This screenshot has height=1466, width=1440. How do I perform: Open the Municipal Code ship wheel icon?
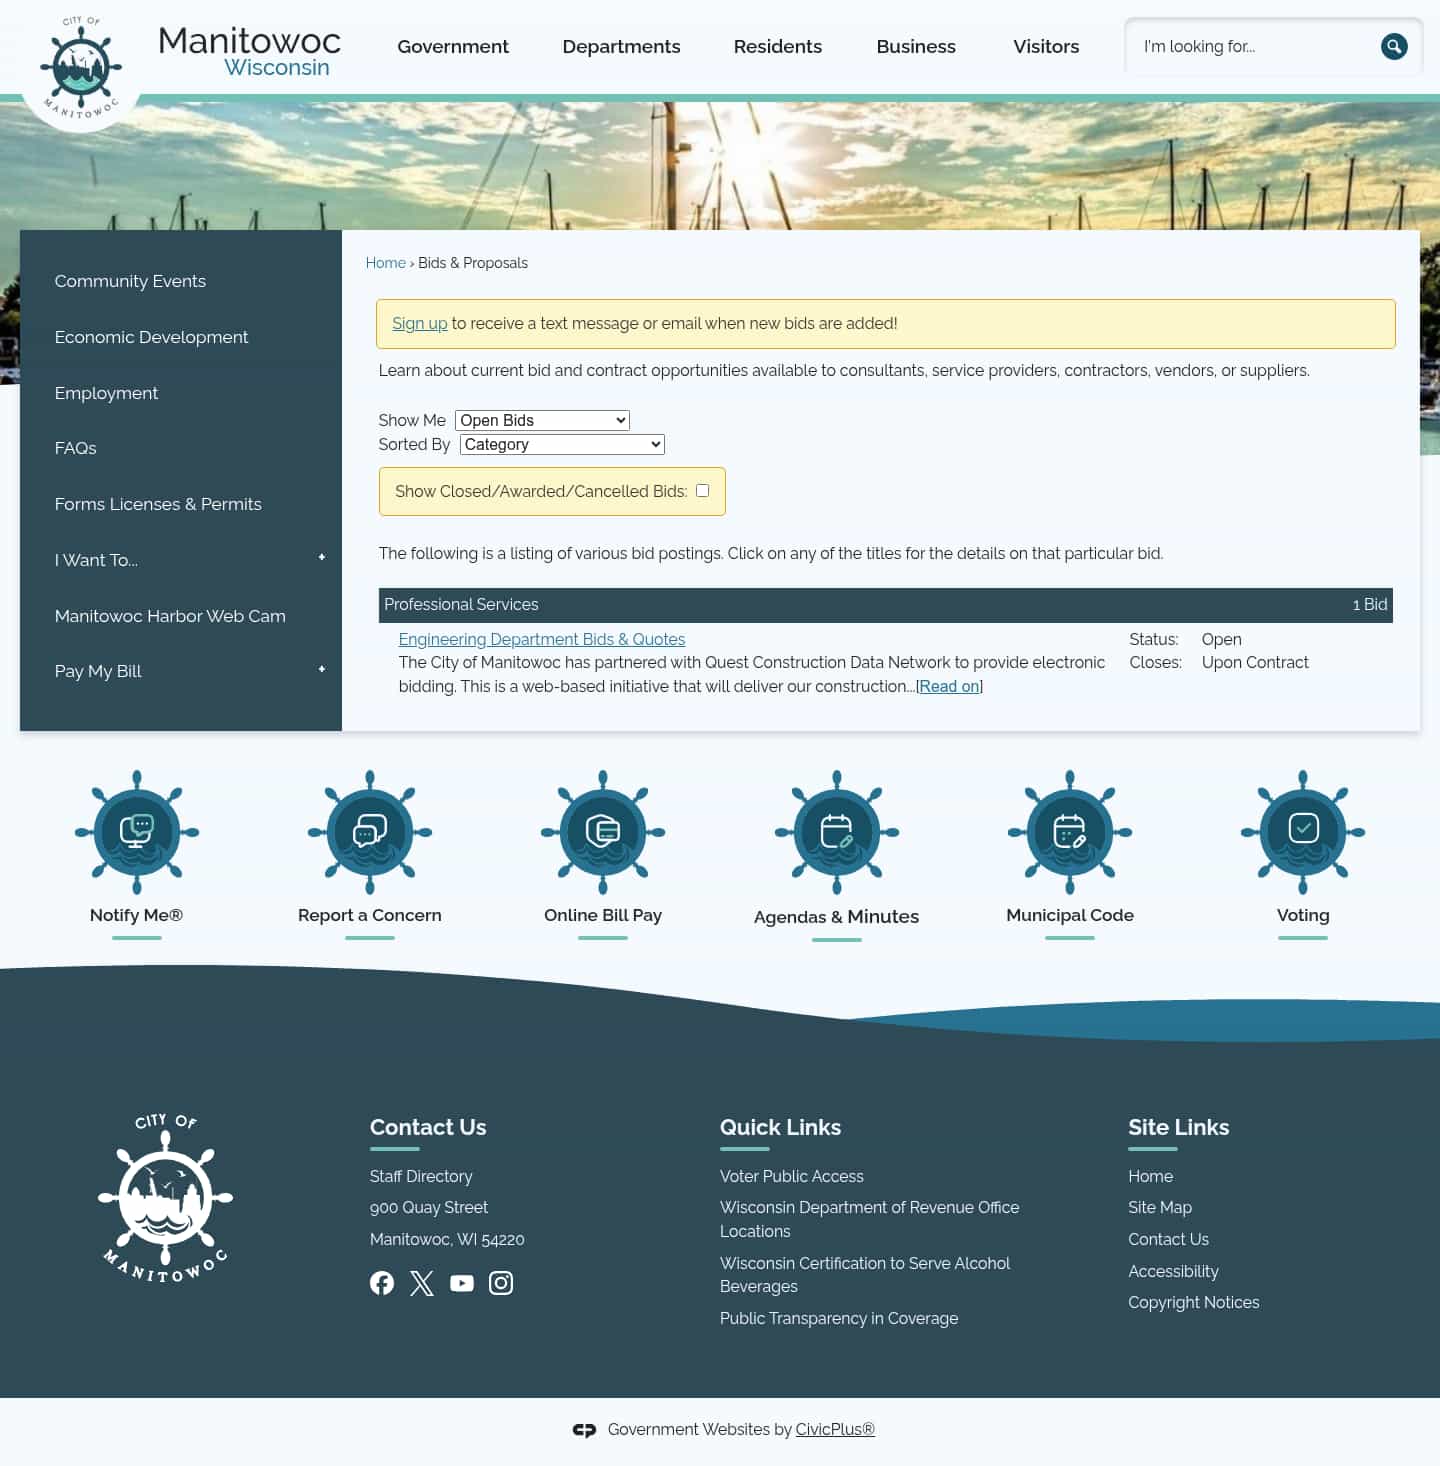[1069, 833]
